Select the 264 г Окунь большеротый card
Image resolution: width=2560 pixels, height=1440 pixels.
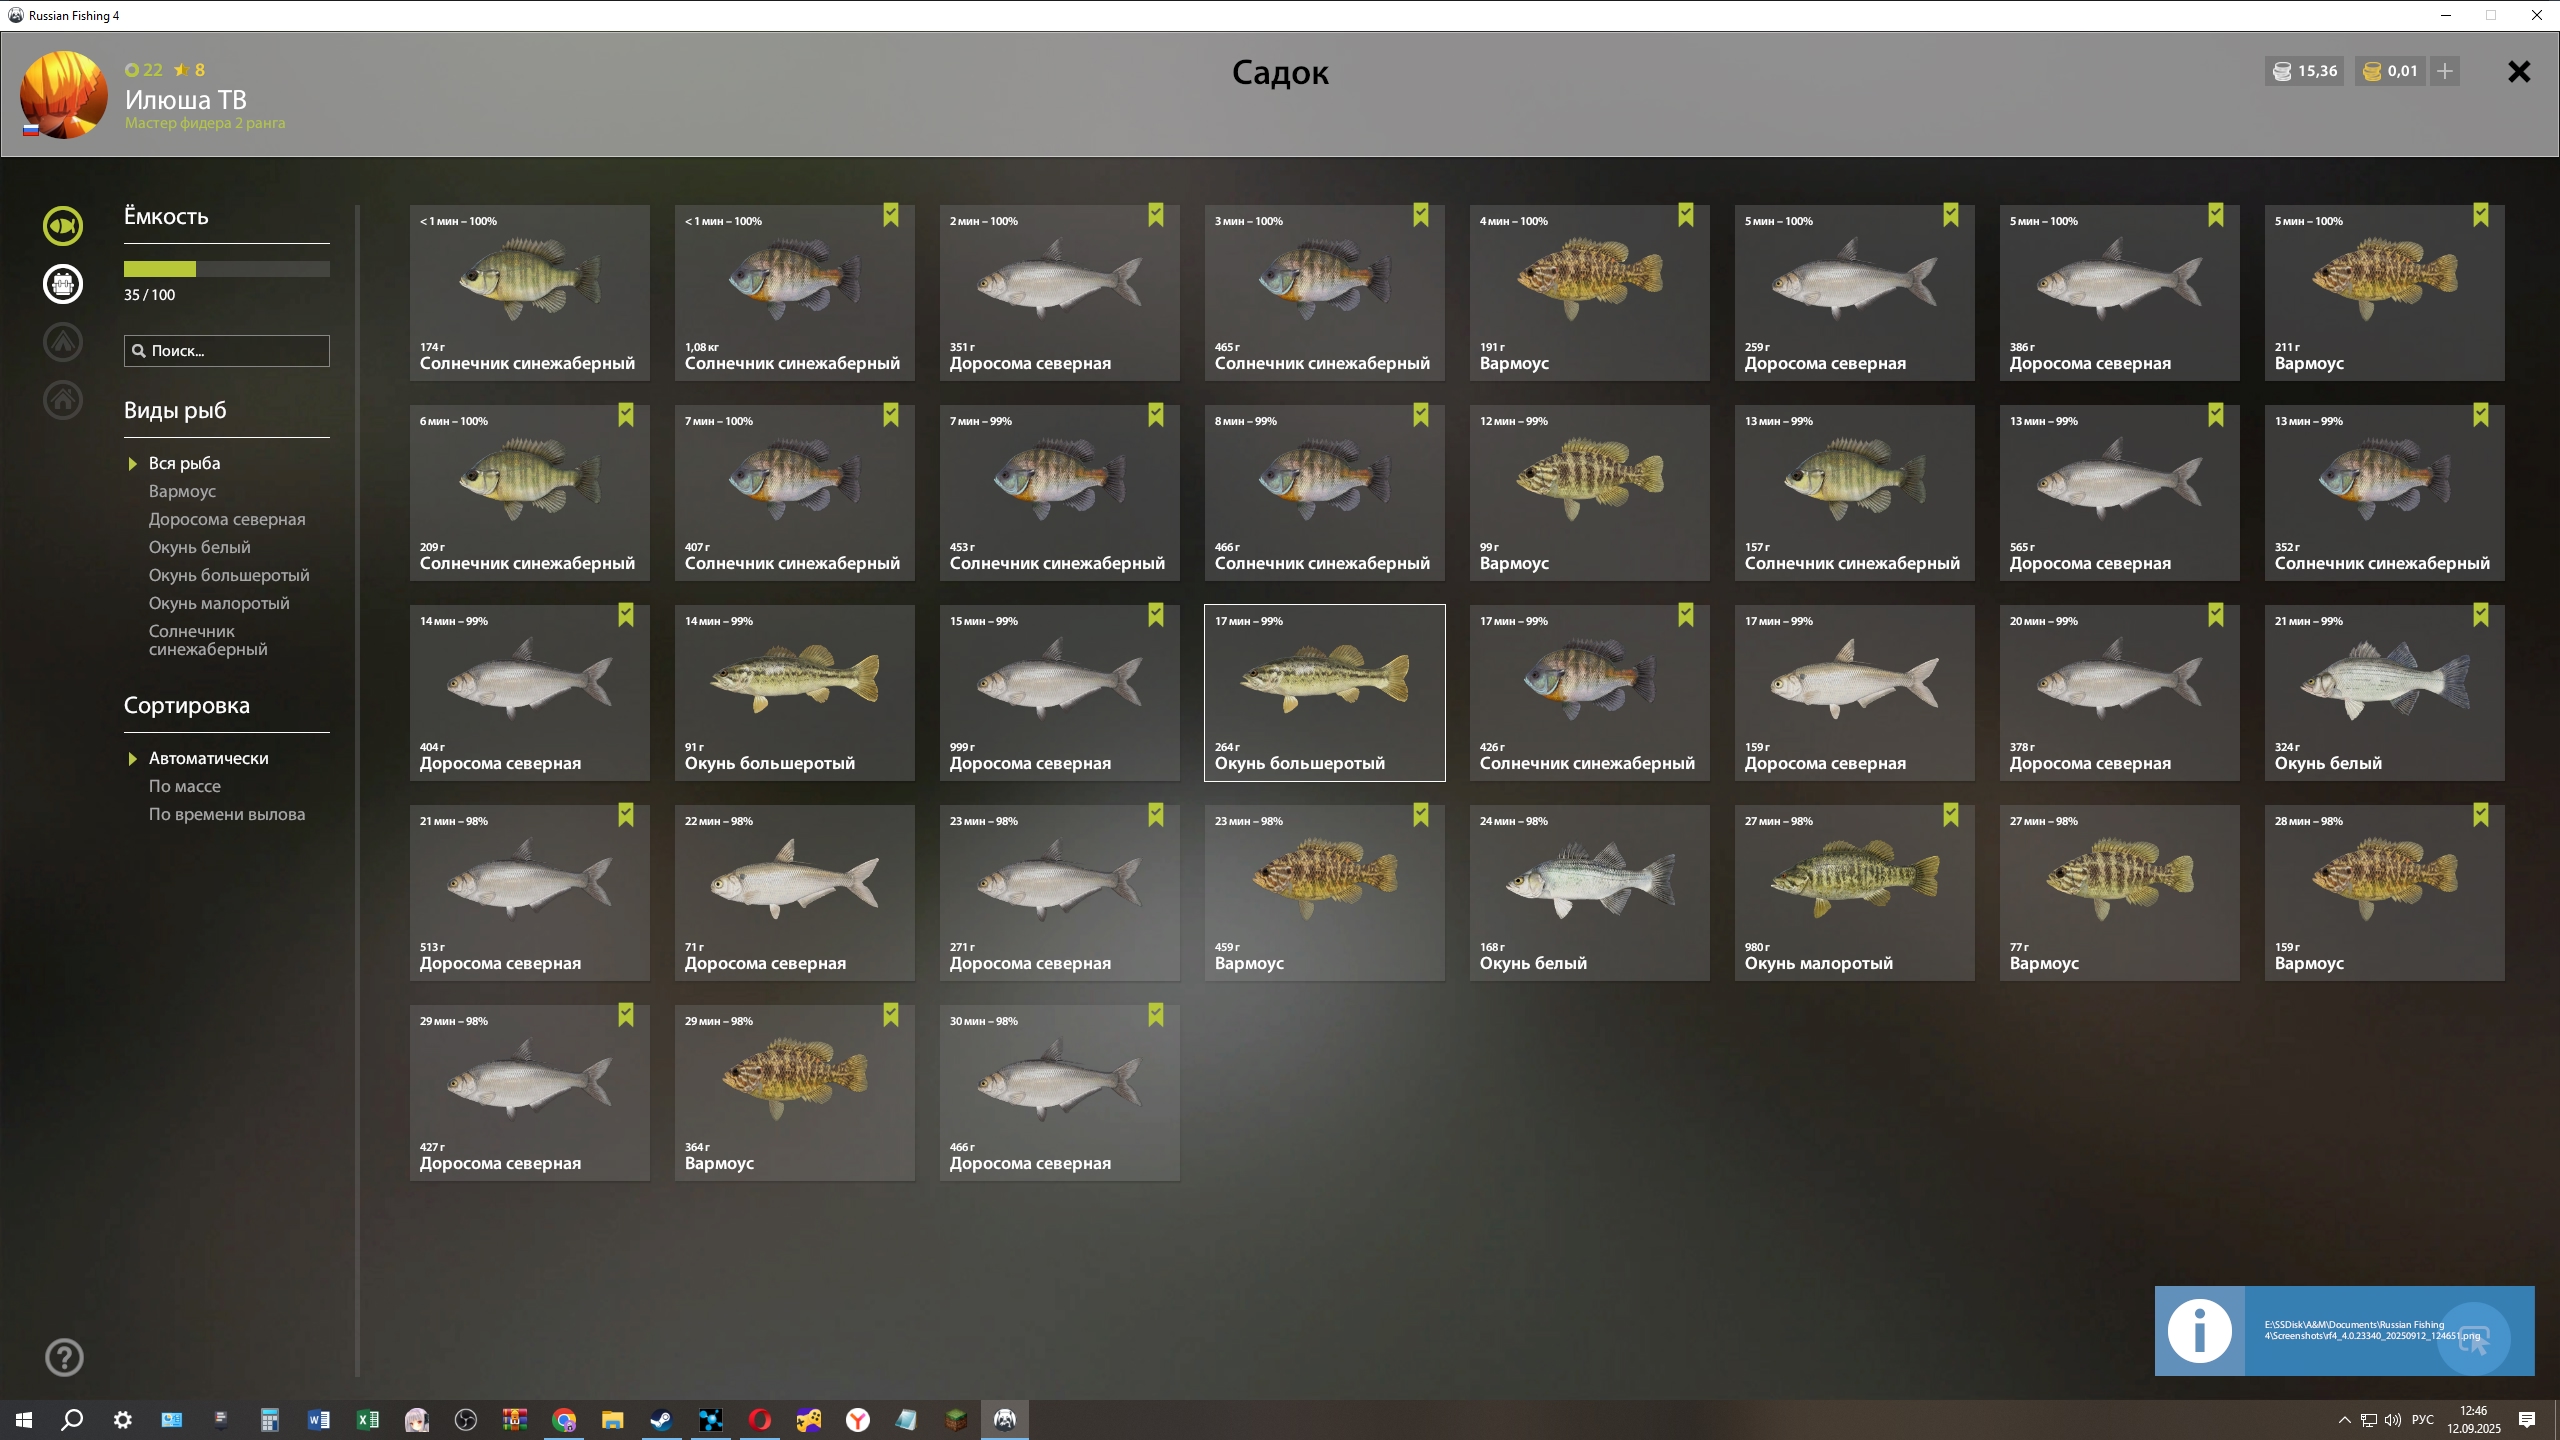coord(1325,693)
